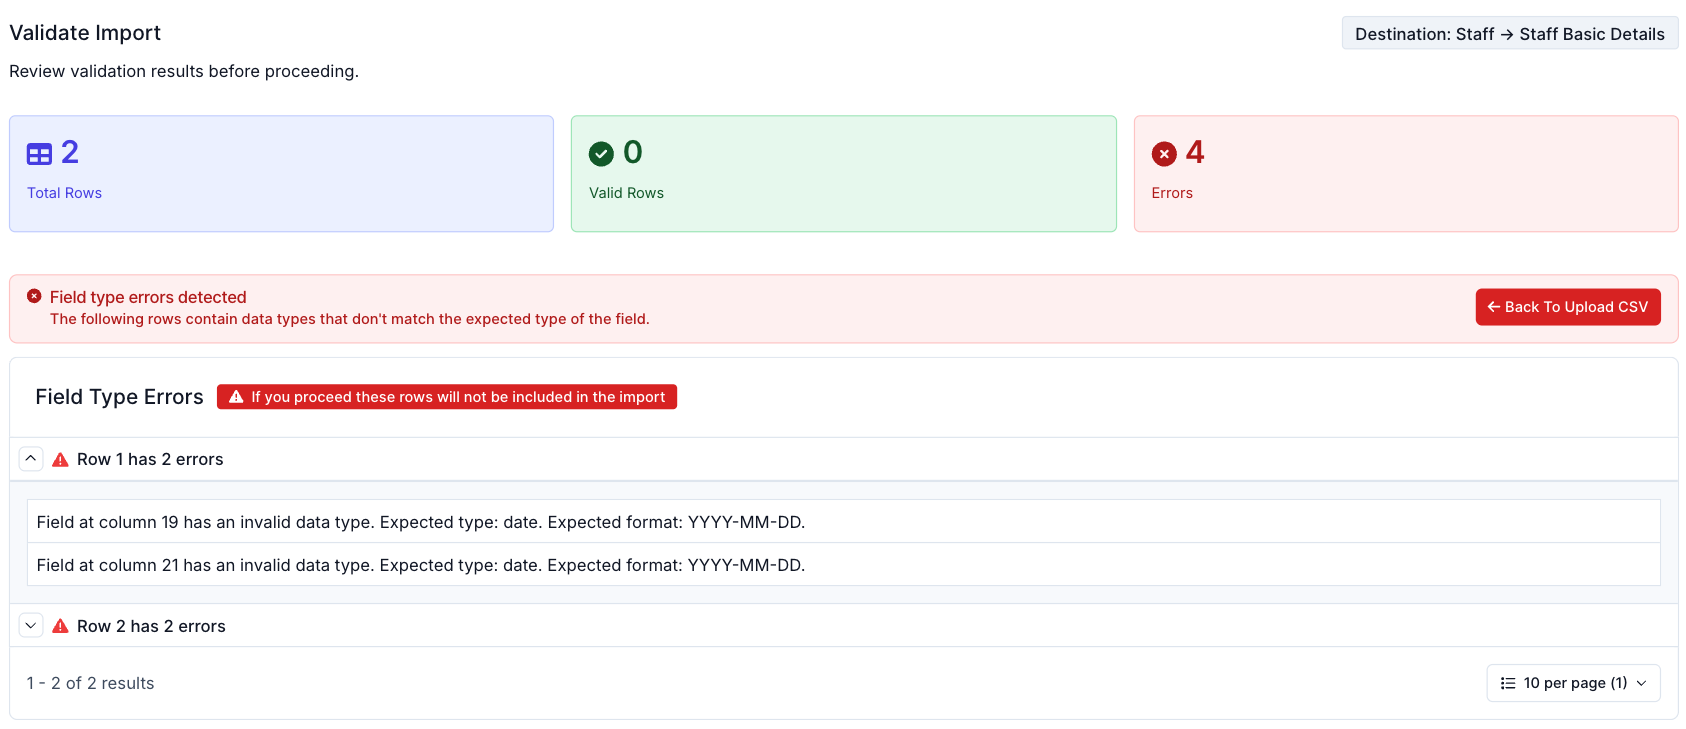Image resolution: width=1686 pixels, height=729 pixels.
Task: Collapse the Row 1 errors section
Action: (31, 458)
